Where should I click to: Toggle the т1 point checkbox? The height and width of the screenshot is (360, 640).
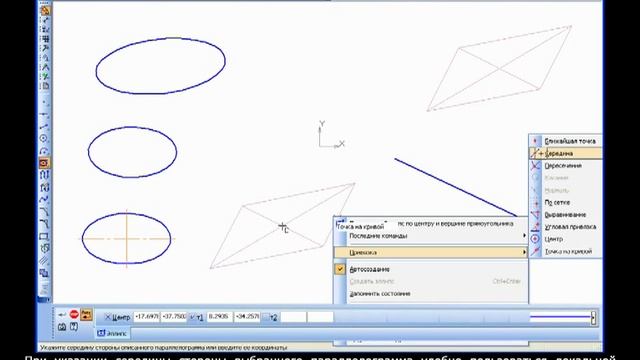tap(193, 317)
